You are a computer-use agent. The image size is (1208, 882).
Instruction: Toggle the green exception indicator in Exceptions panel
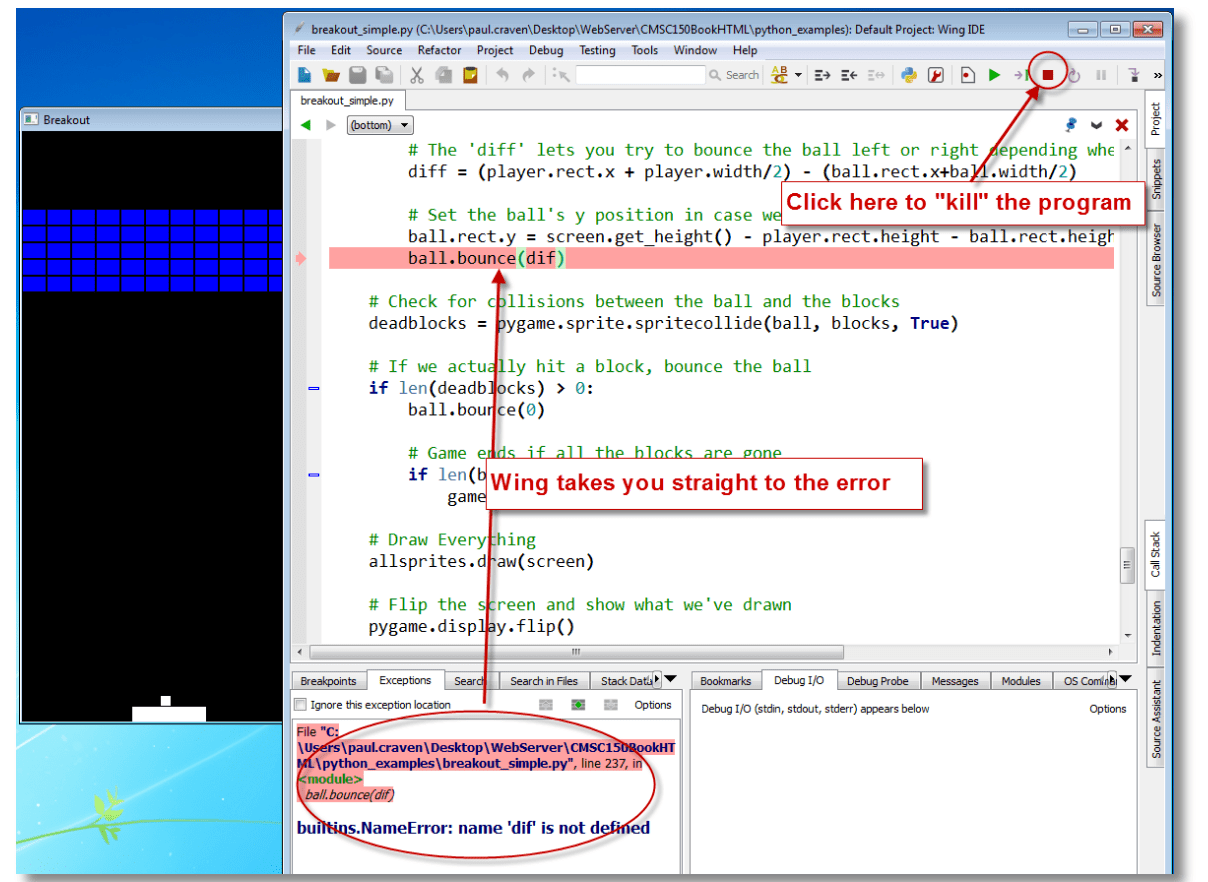coord(578,705)
